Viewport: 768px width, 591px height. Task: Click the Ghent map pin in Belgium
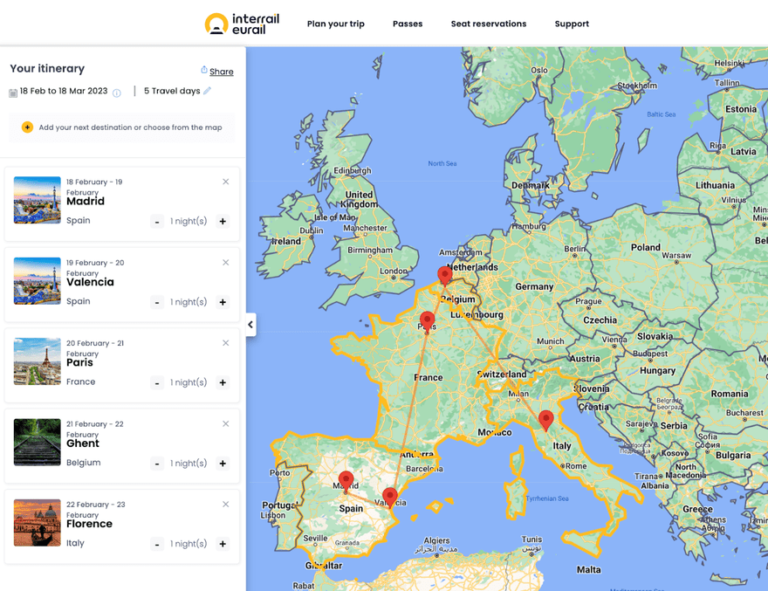click(445, 275)
